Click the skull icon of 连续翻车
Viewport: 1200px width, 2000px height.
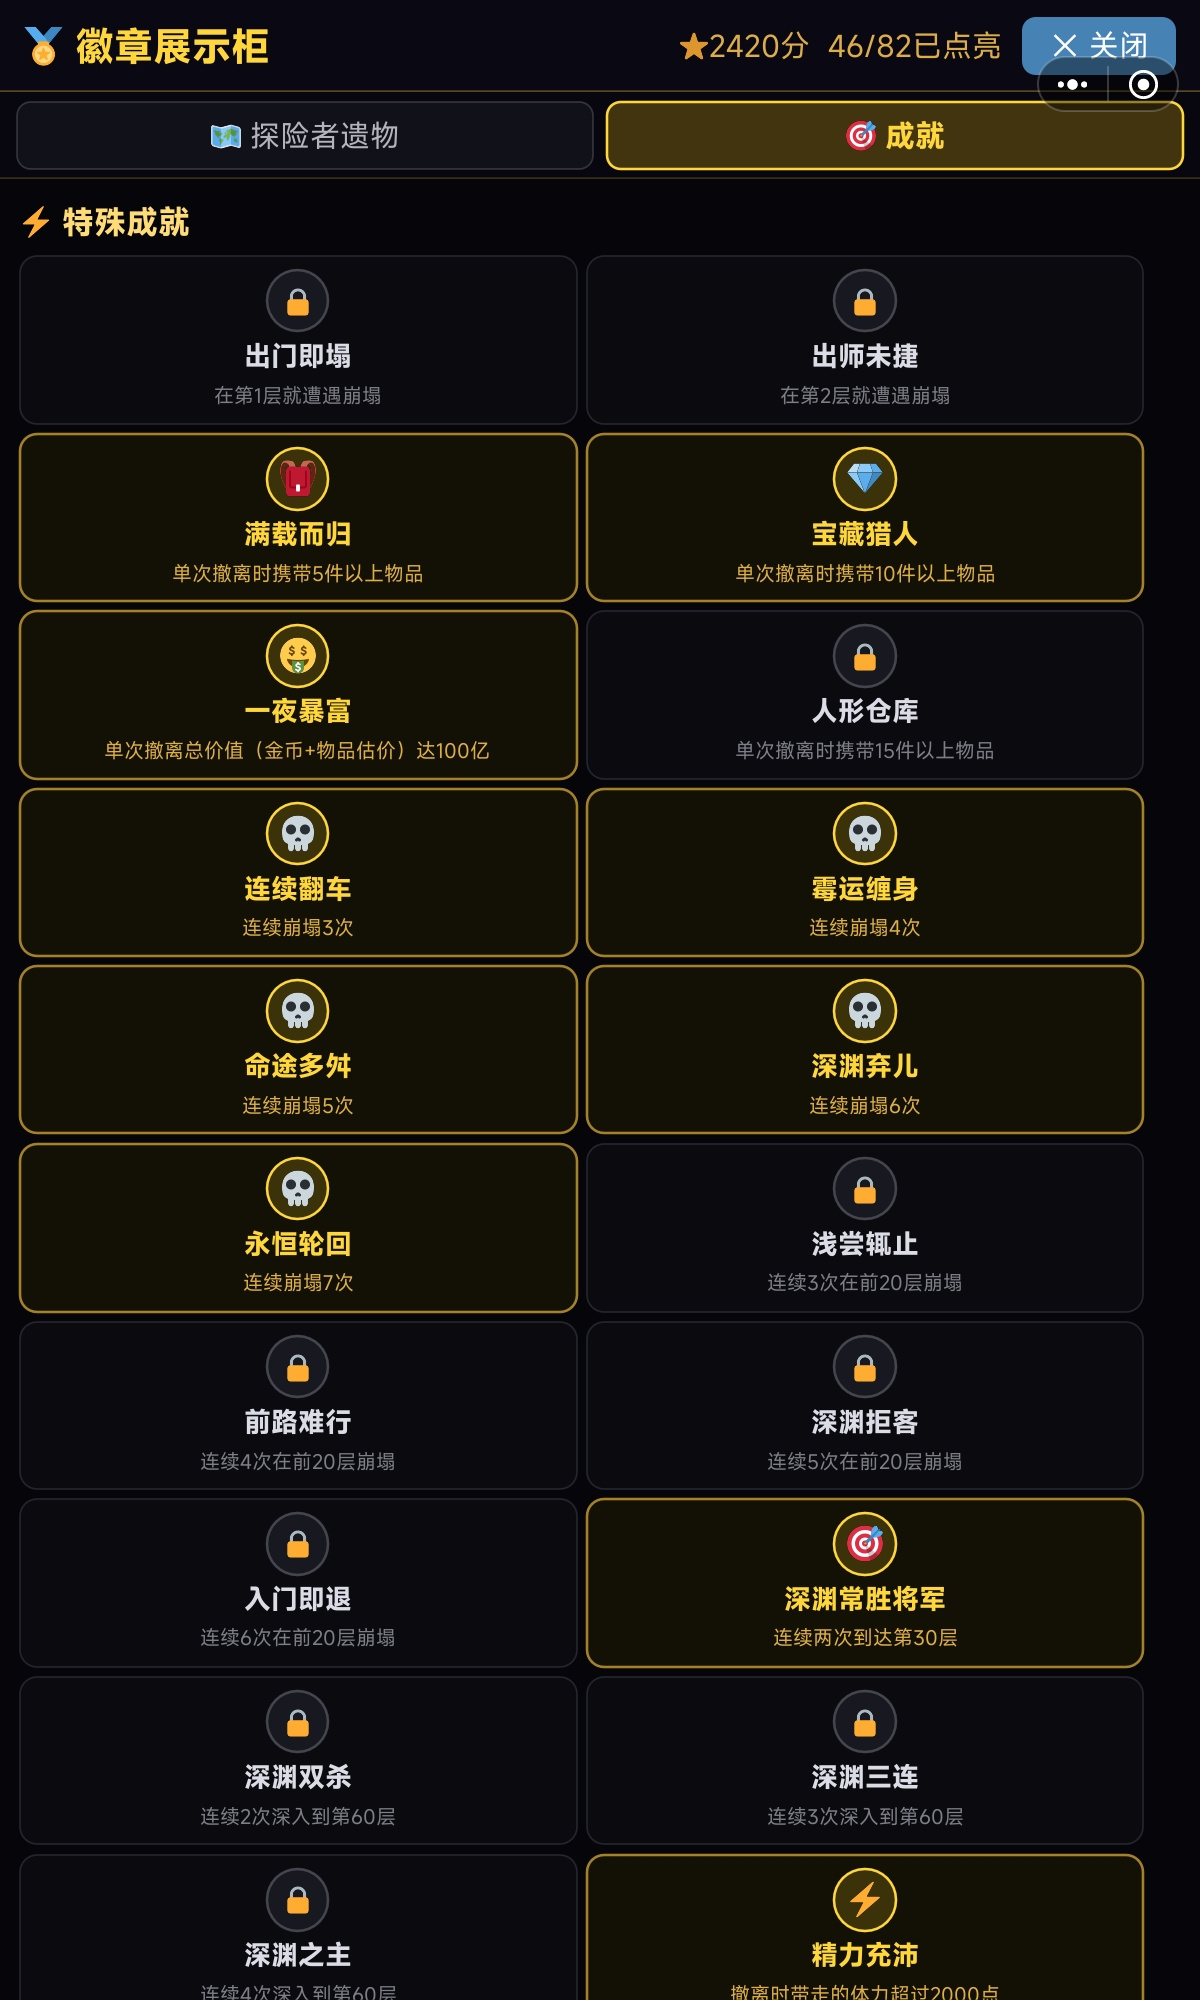pos(298,834)
